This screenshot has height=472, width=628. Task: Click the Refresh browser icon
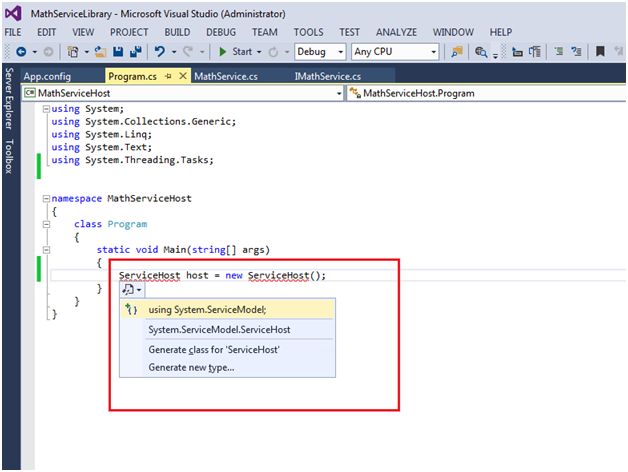pyautogui.click(x=273, y=52)
